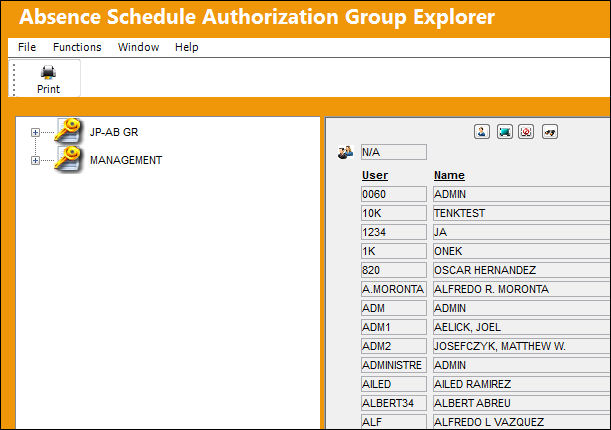Click the key icon for JP-AB GR
611x430 pixels.
coord(68,131)
